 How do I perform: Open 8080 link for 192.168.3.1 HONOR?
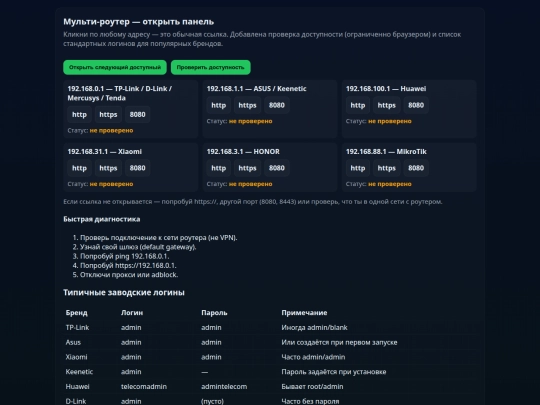277,168
